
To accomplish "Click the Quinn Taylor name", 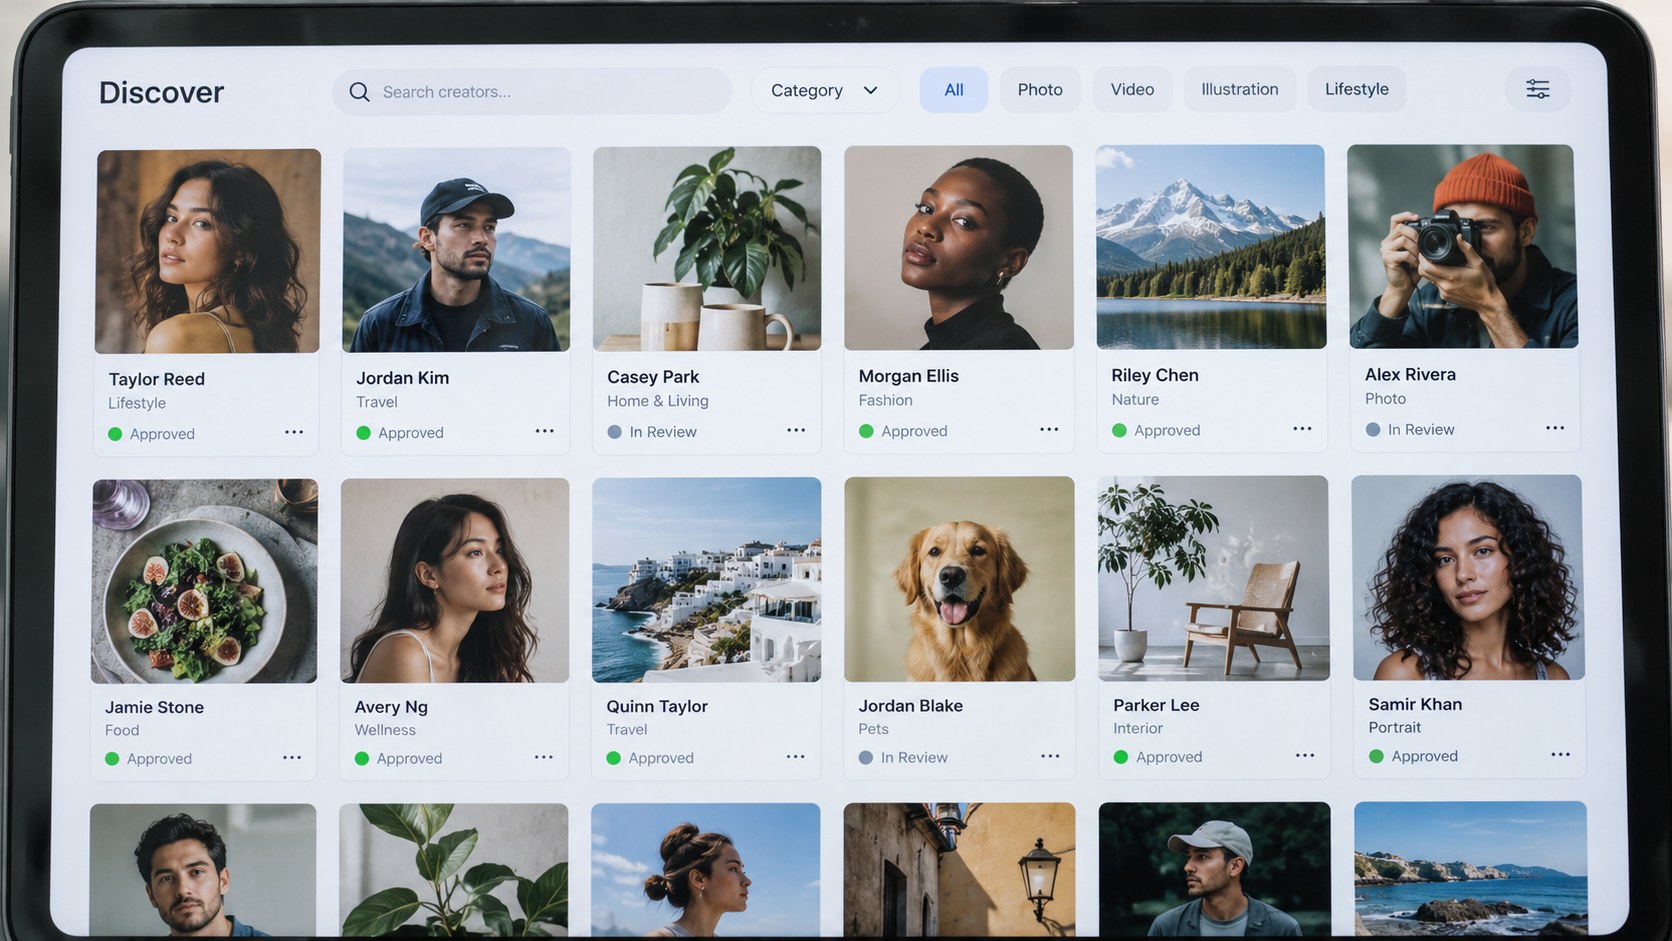I will pos(657,706).
